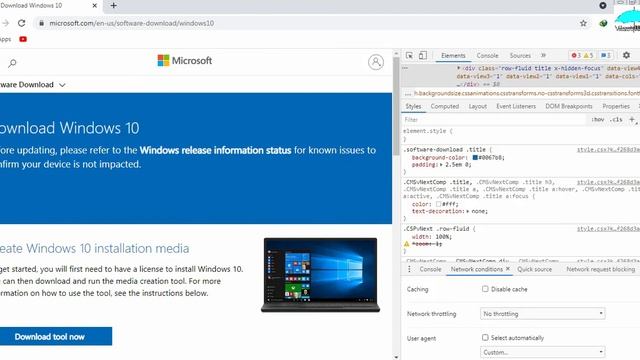Open the drawer Console tab

(x=430, y=269)
